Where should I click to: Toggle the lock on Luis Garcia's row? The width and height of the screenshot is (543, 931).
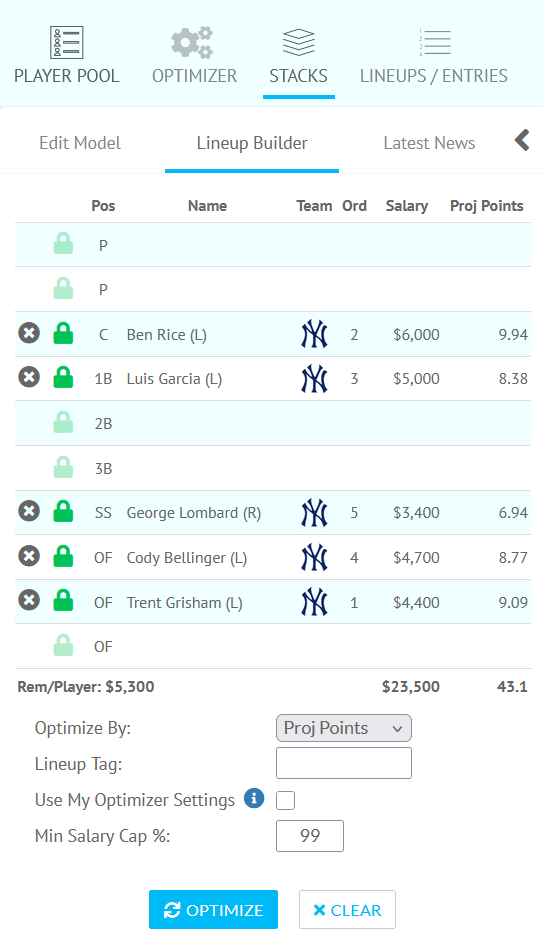pyautogui.click(x=63, y=378)
